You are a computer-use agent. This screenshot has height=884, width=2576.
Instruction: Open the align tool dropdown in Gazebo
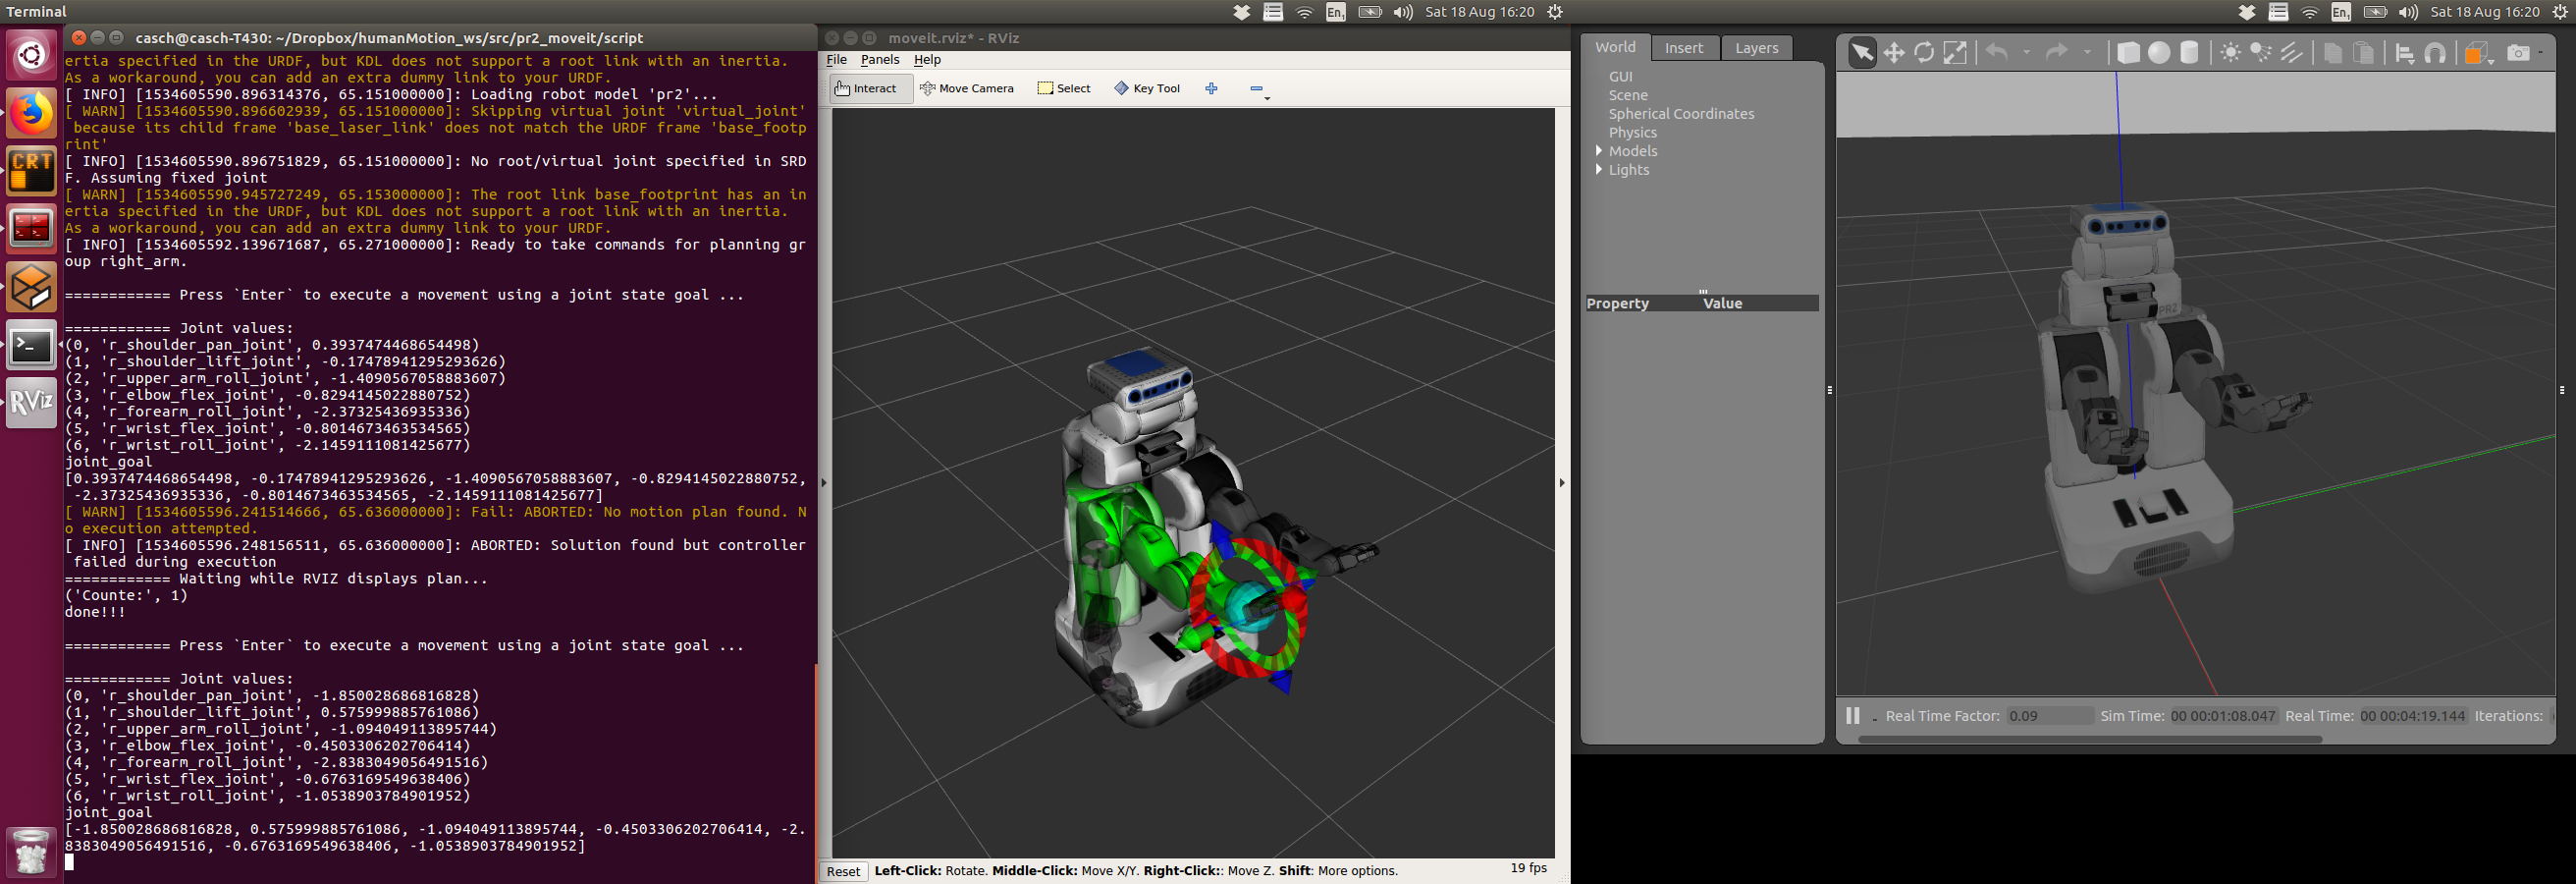tap(2405, 53)
